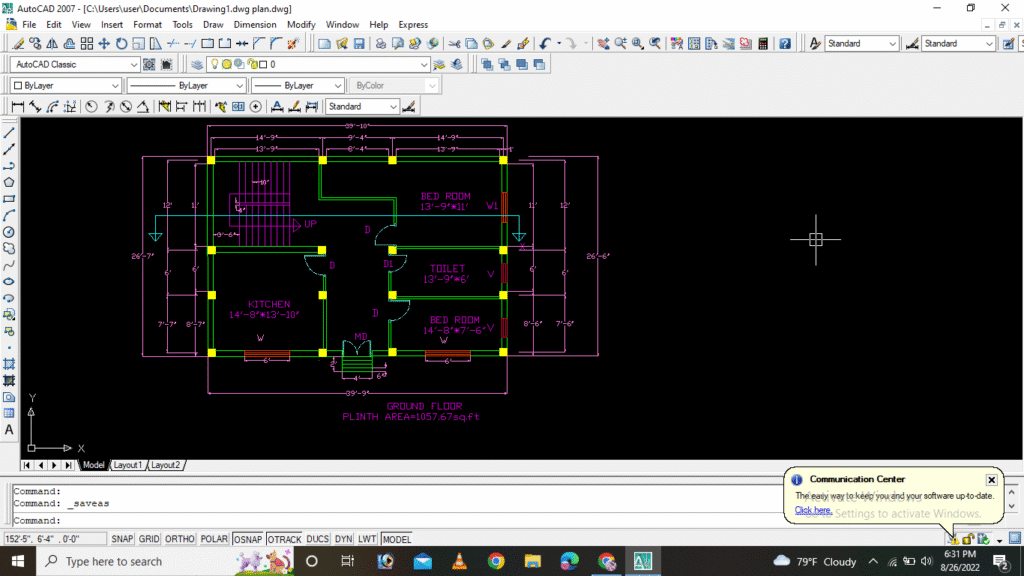Select the Multiline Text tool
The height and width of the screenshot is (576, 1024).
click(x=9, y=430)
